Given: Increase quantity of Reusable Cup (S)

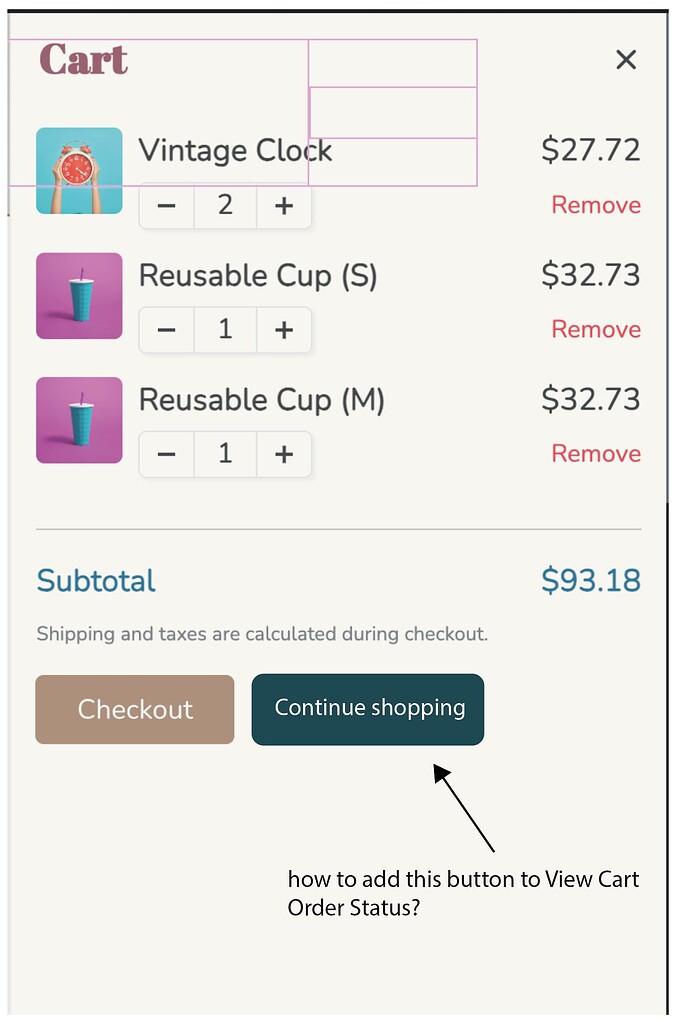Looking at the screenshot, I should click(x=284, y=330).
